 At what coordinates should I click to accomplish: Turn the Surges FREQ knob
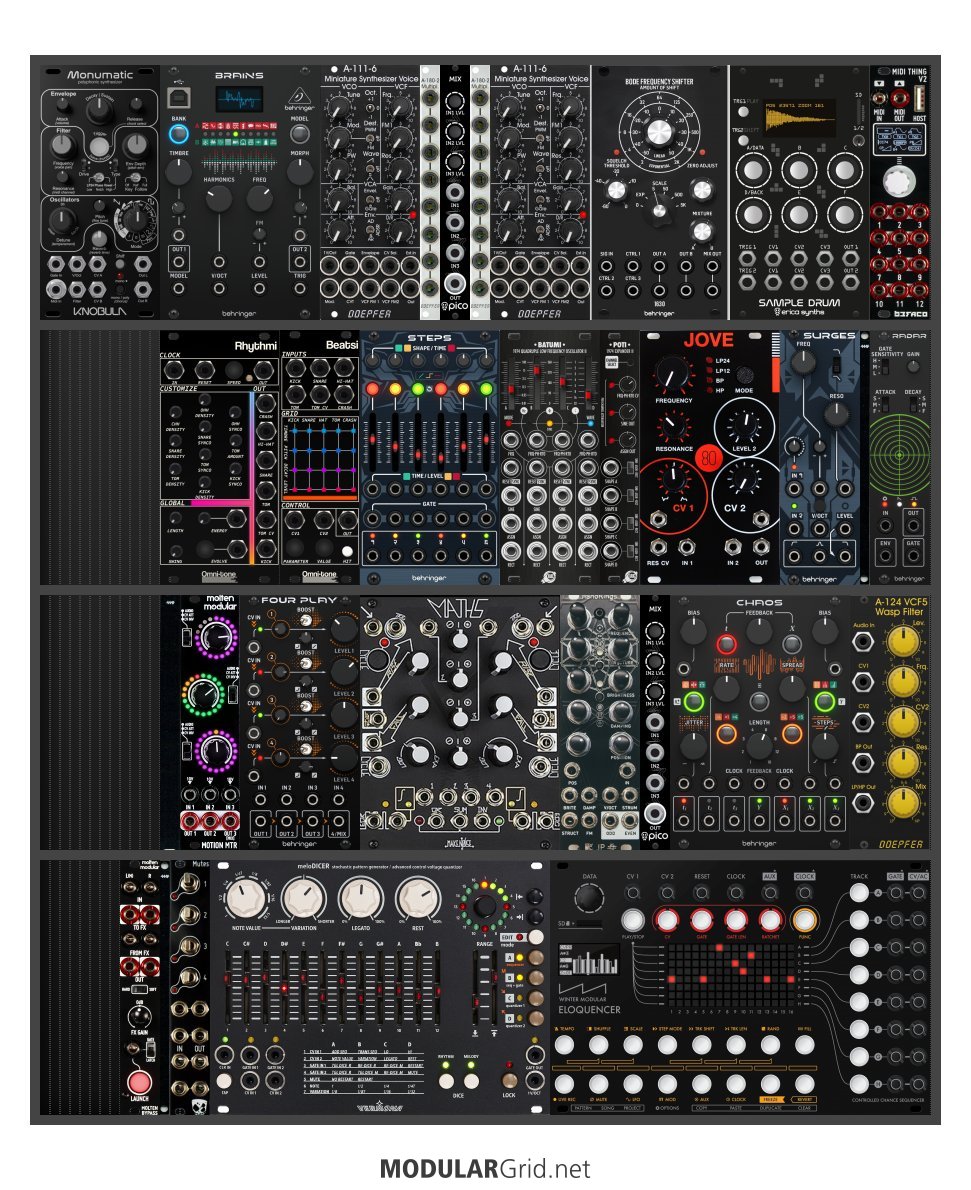click(x=803, y=362)
